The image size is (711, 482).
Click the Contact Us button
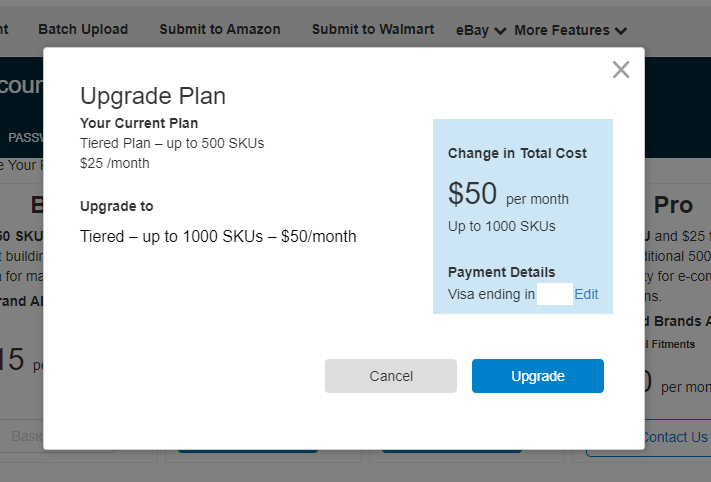click(675, 437)
